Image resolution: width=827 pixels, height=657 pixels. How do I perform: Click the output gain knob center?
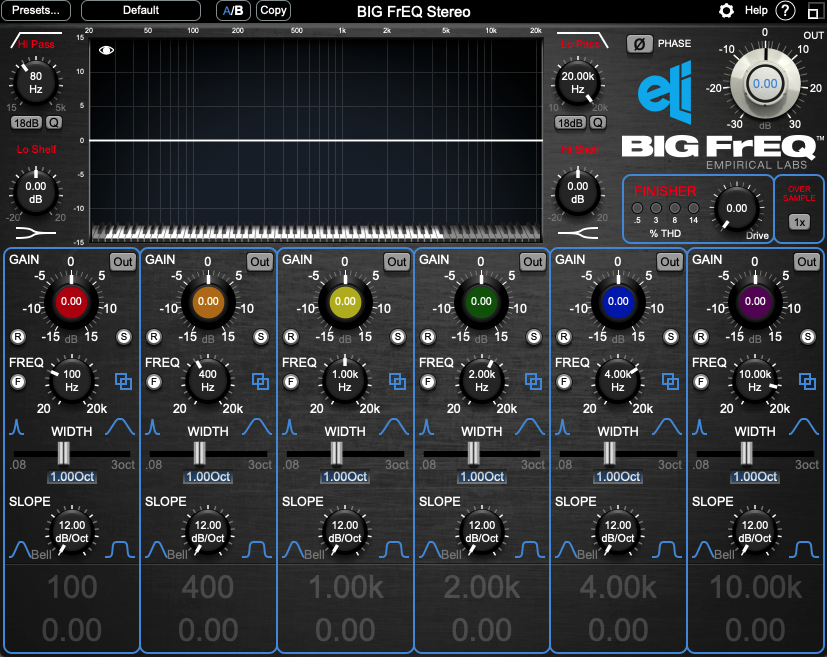pos(765,83)
